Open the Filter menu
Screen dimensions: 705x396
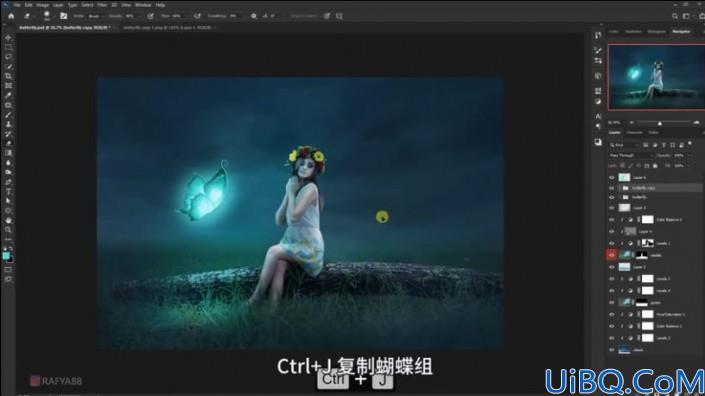tap(102, 5)
